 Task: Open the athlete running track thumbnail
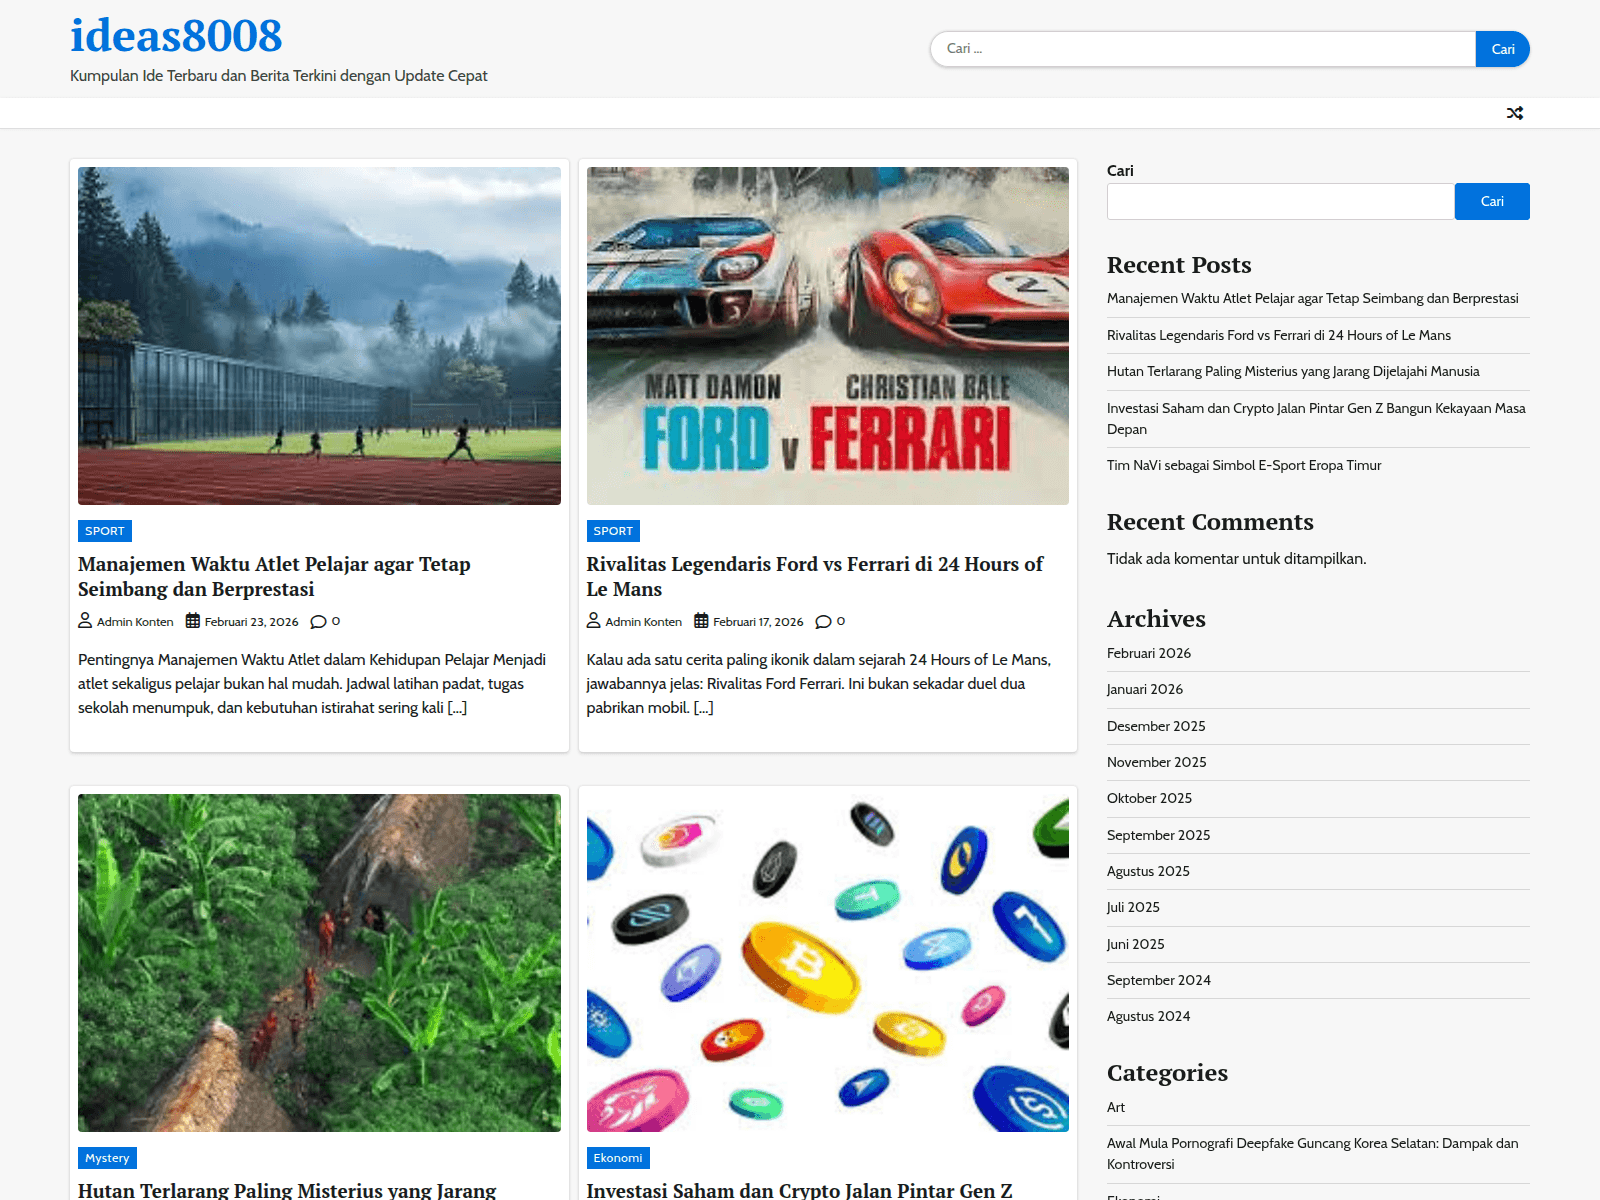[x=319, y=336]
